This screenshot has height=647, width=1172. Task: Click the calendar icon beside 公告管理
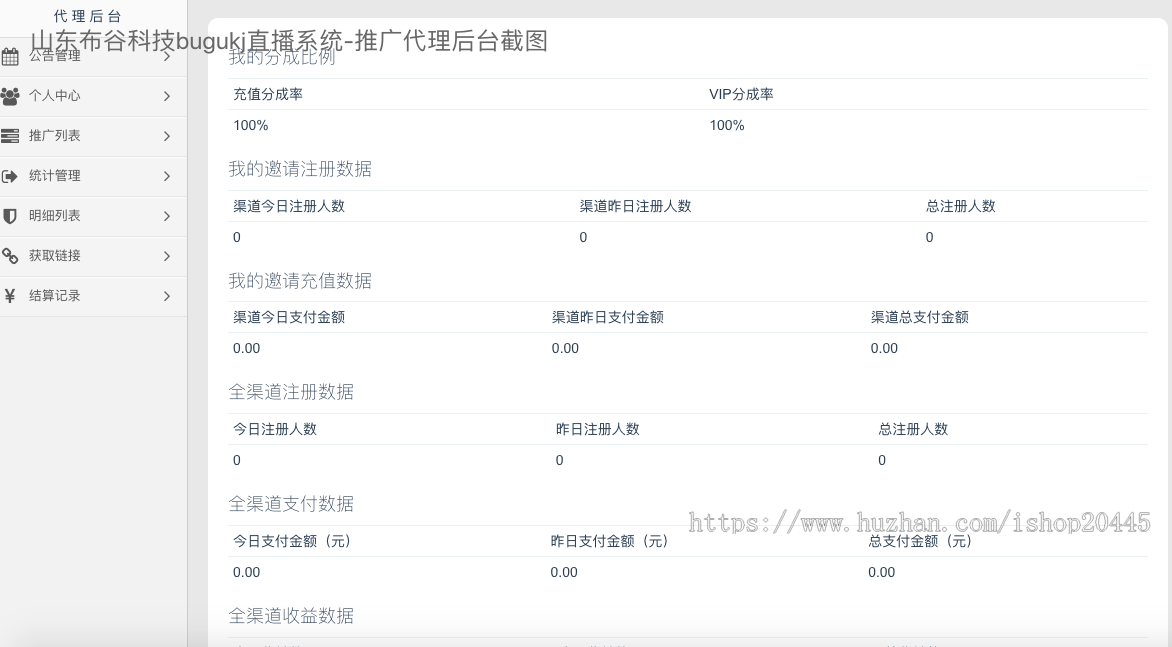coord(10,56)
